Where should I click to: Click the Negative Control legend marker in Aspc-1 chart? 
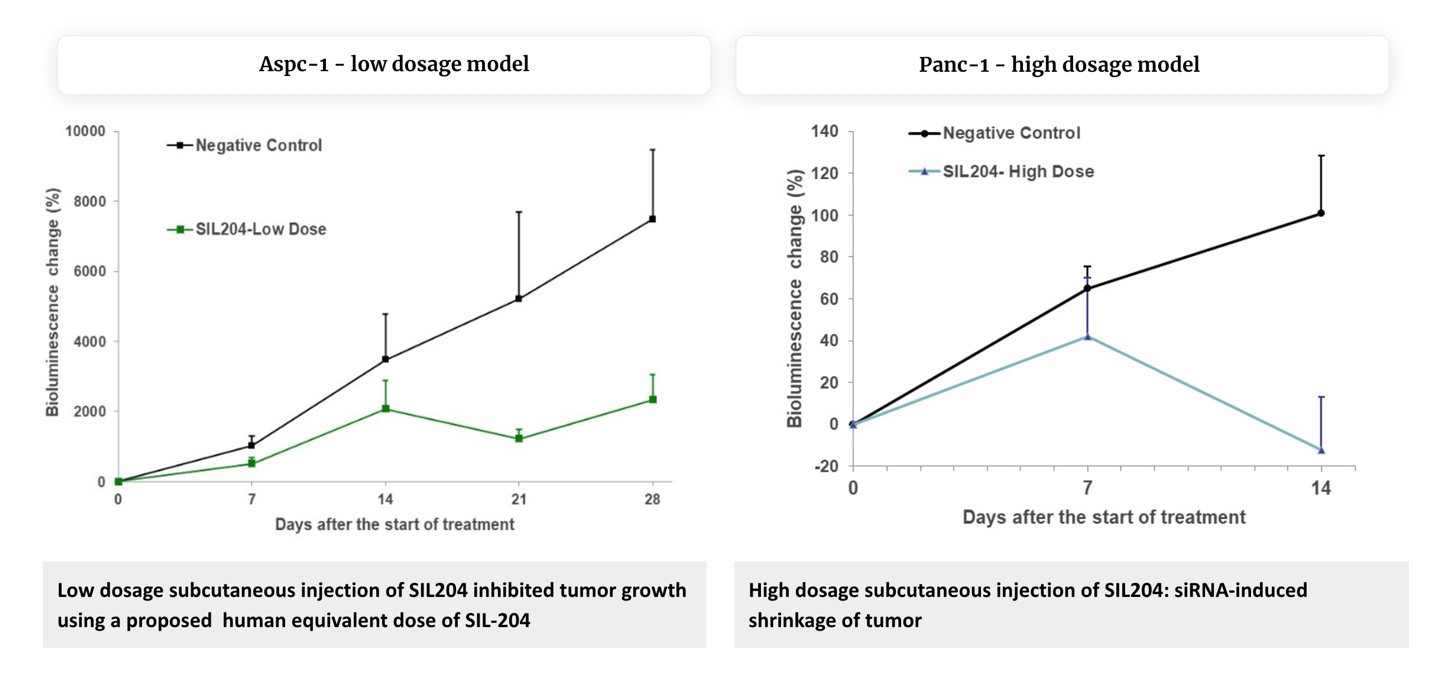(x=180, y=146)
